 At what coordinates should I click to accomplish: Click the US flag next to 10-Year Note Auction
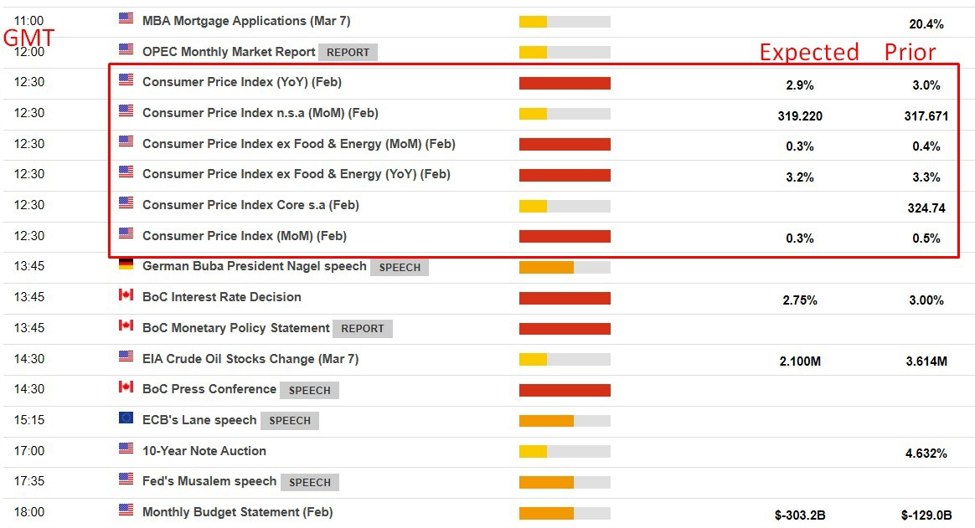pos(126,448)
